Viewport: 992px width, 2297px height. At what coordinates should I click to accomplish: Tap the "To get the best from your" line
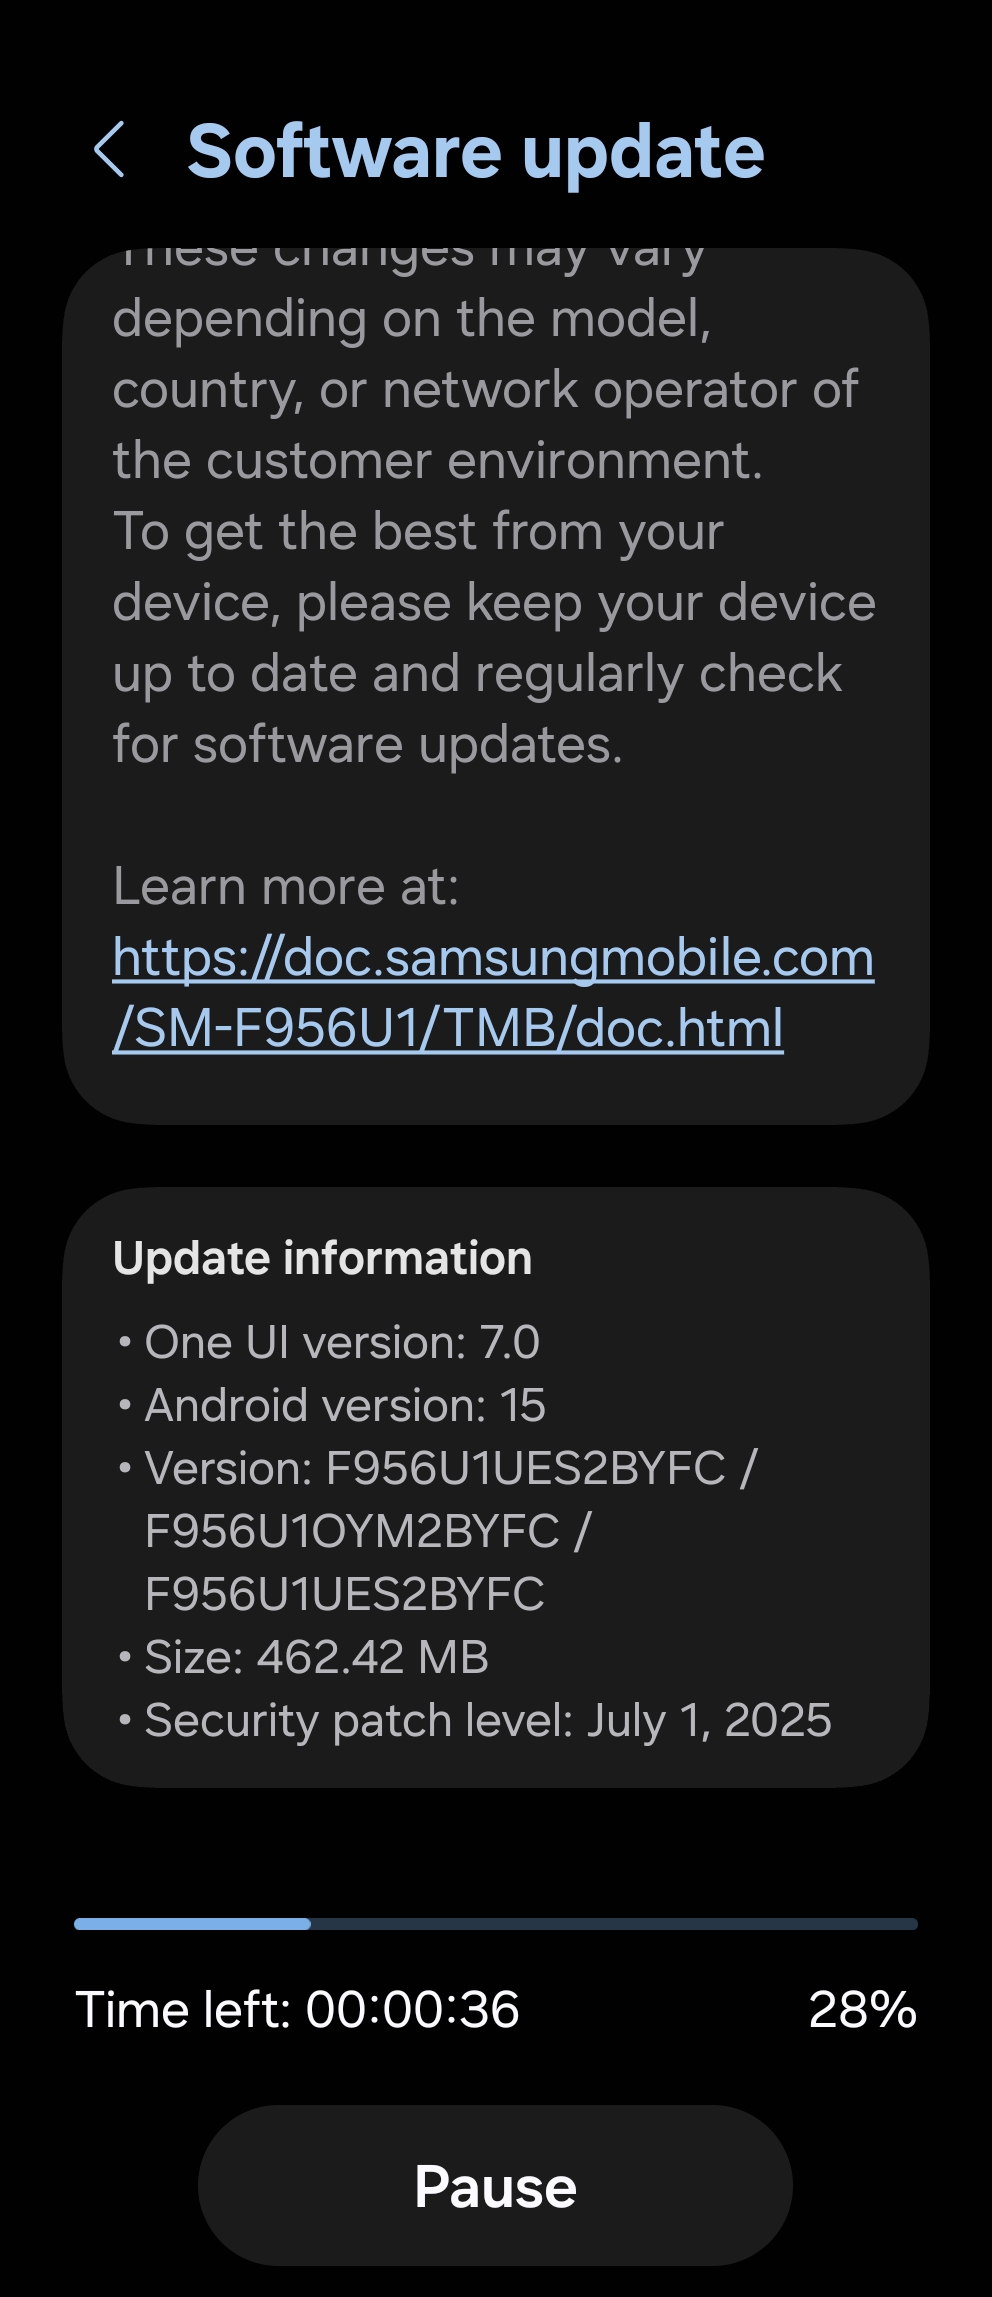pos(418,531)
